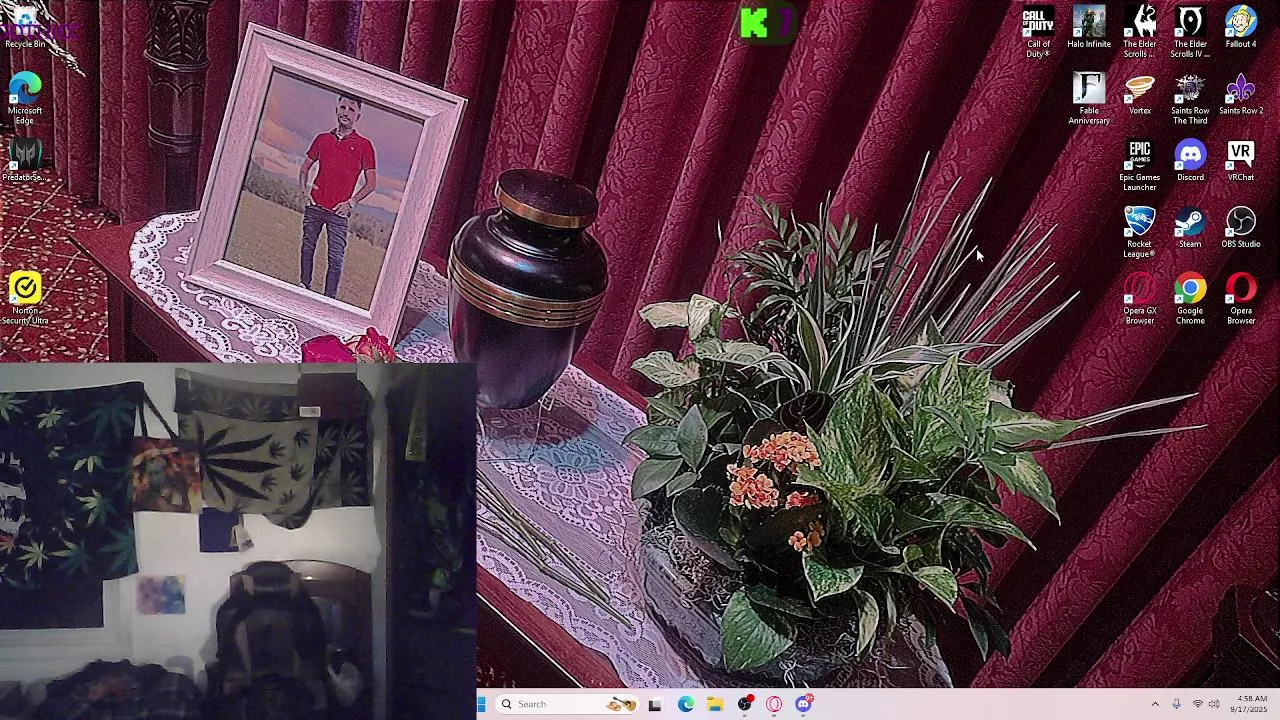Open the Wi-Fi network tray icon
Viewport: 1280px width, 720px height.
[x=1197, y=704]
